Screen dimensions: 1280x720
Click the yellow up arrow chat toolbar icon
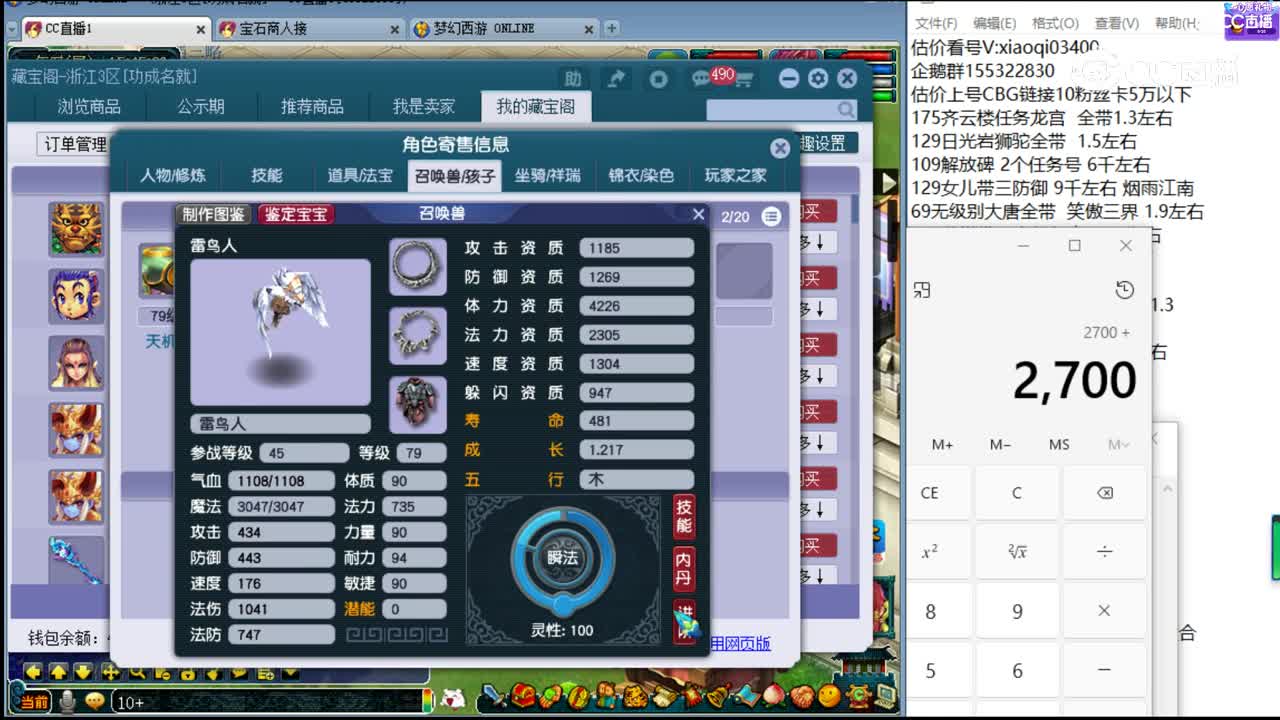click(58, 673)
